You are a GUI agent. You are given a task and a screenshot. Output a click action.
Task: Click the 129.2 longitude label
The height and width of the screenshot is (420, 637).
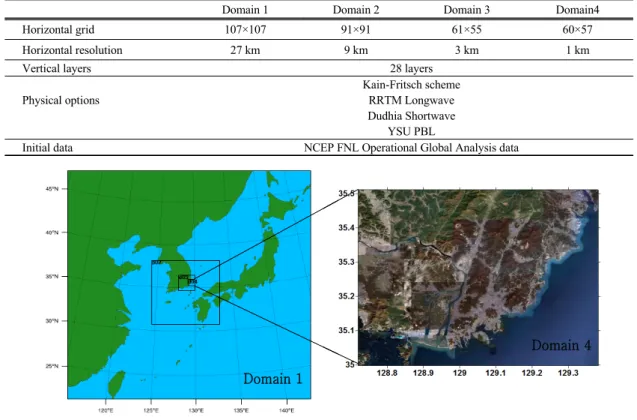[x=532, y=373]
